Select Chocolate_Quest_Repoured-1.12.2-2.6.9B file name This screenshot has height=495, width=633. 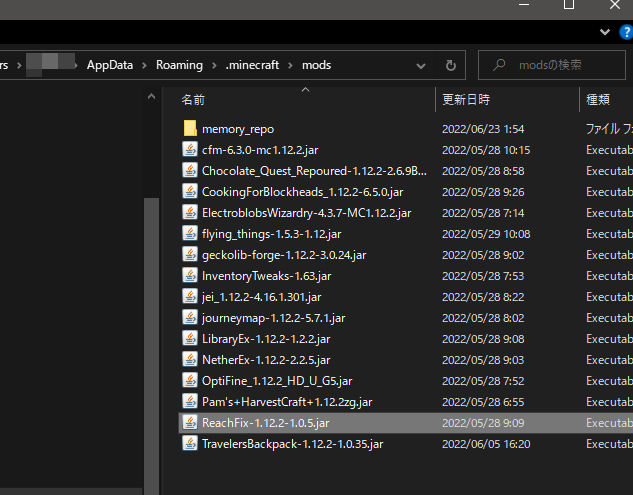tap(314, 171)
